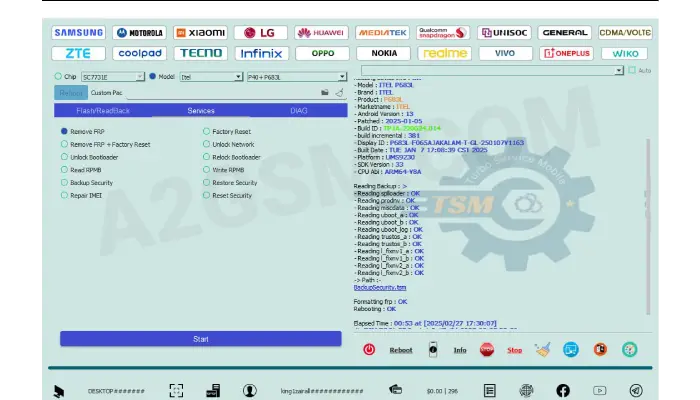
Task: Open the Xiaomi brand section
Action: coord(200,33)
